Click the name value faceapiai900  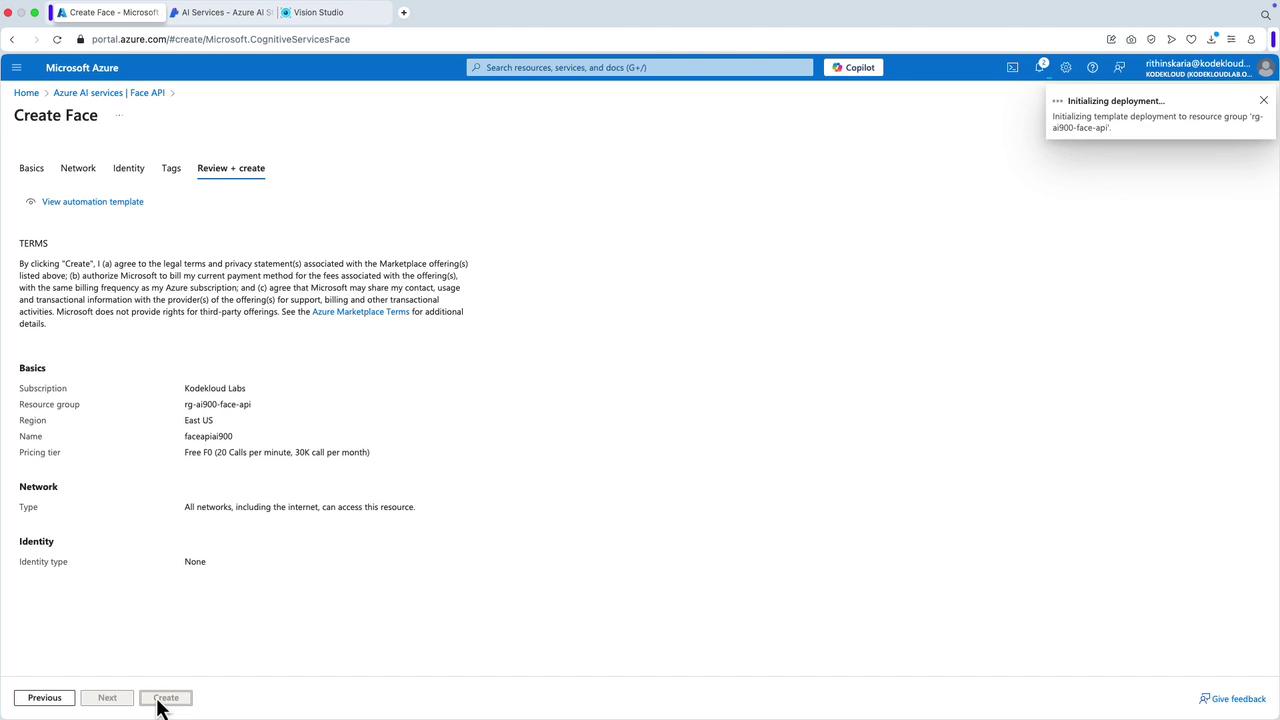coord(209,437)
